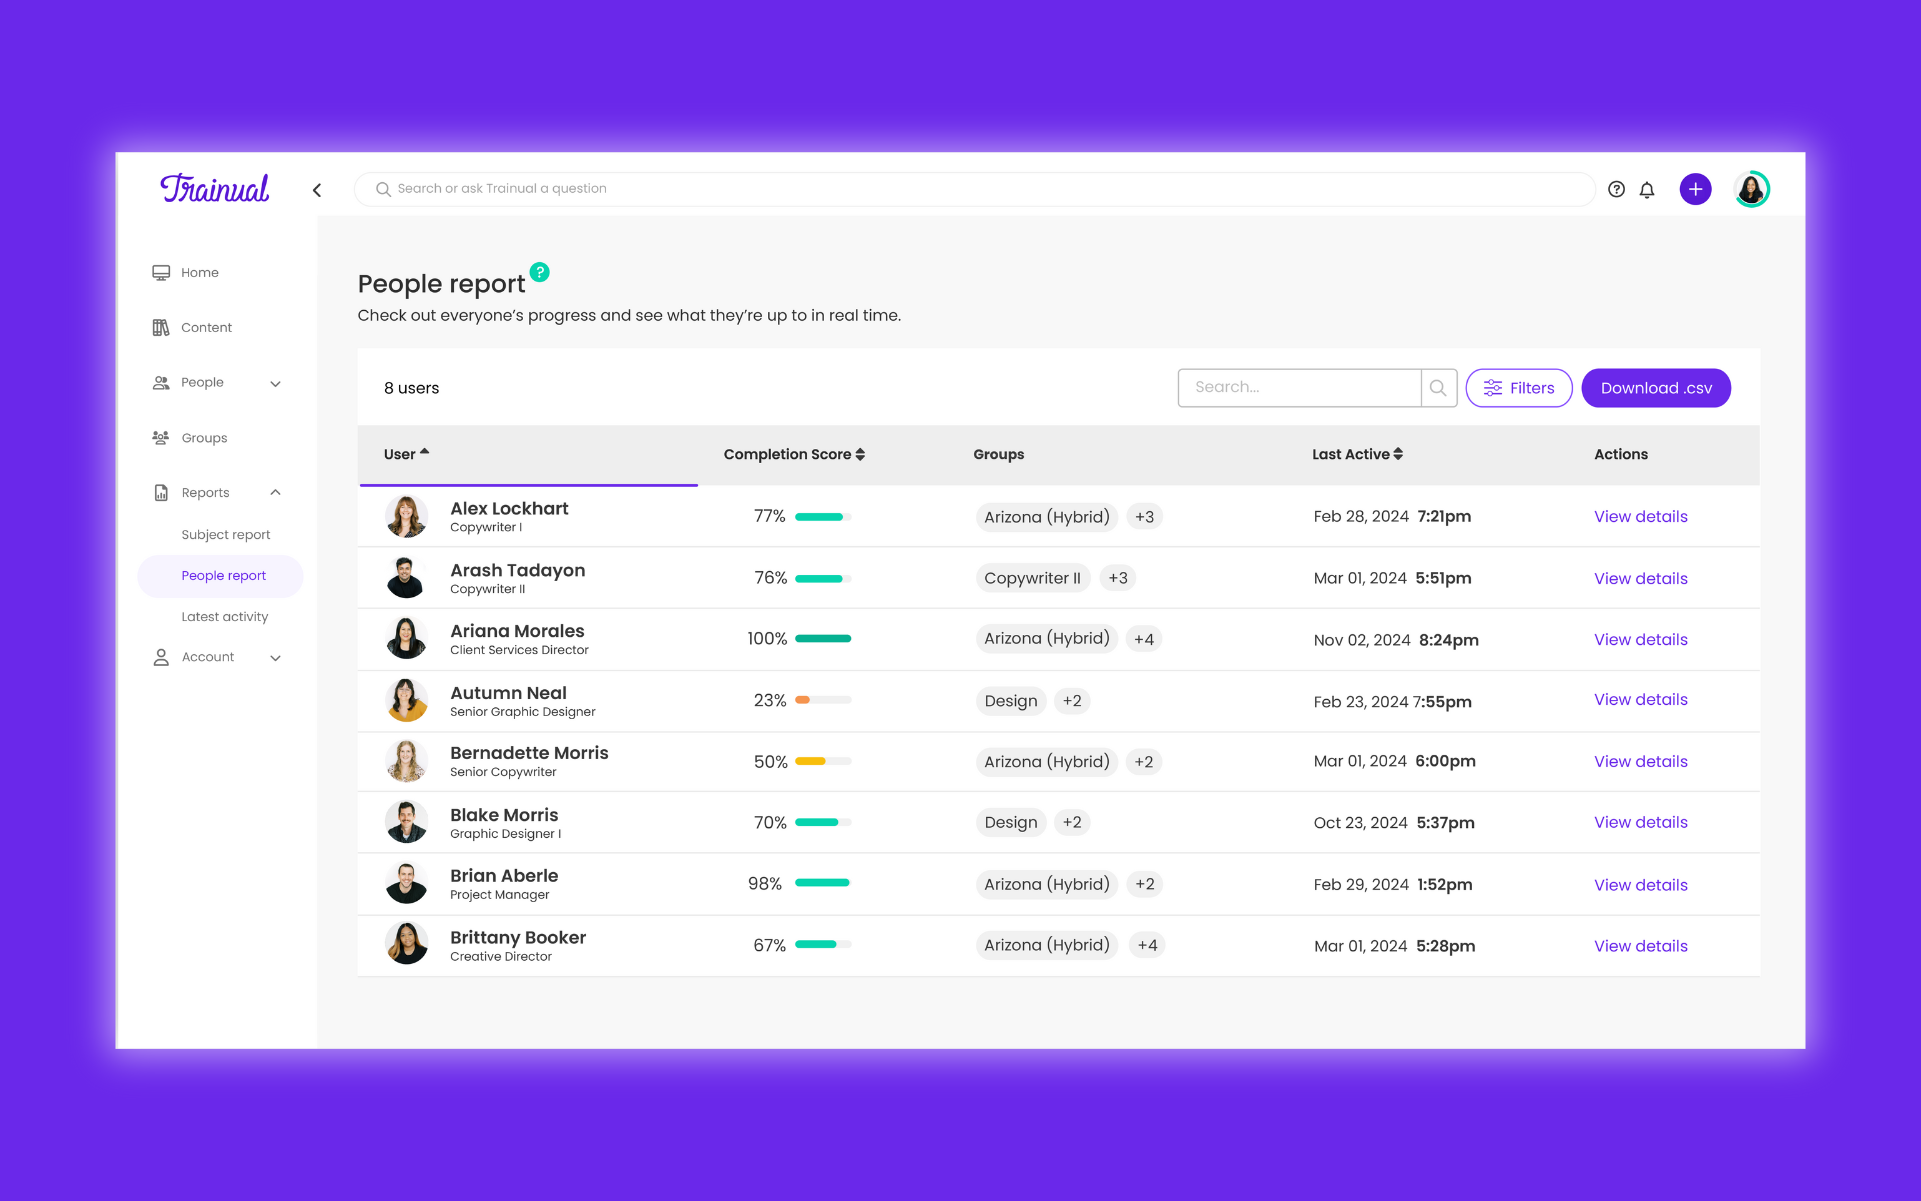
Task: Select the Content library icon
Action: (x=162, y=327)
